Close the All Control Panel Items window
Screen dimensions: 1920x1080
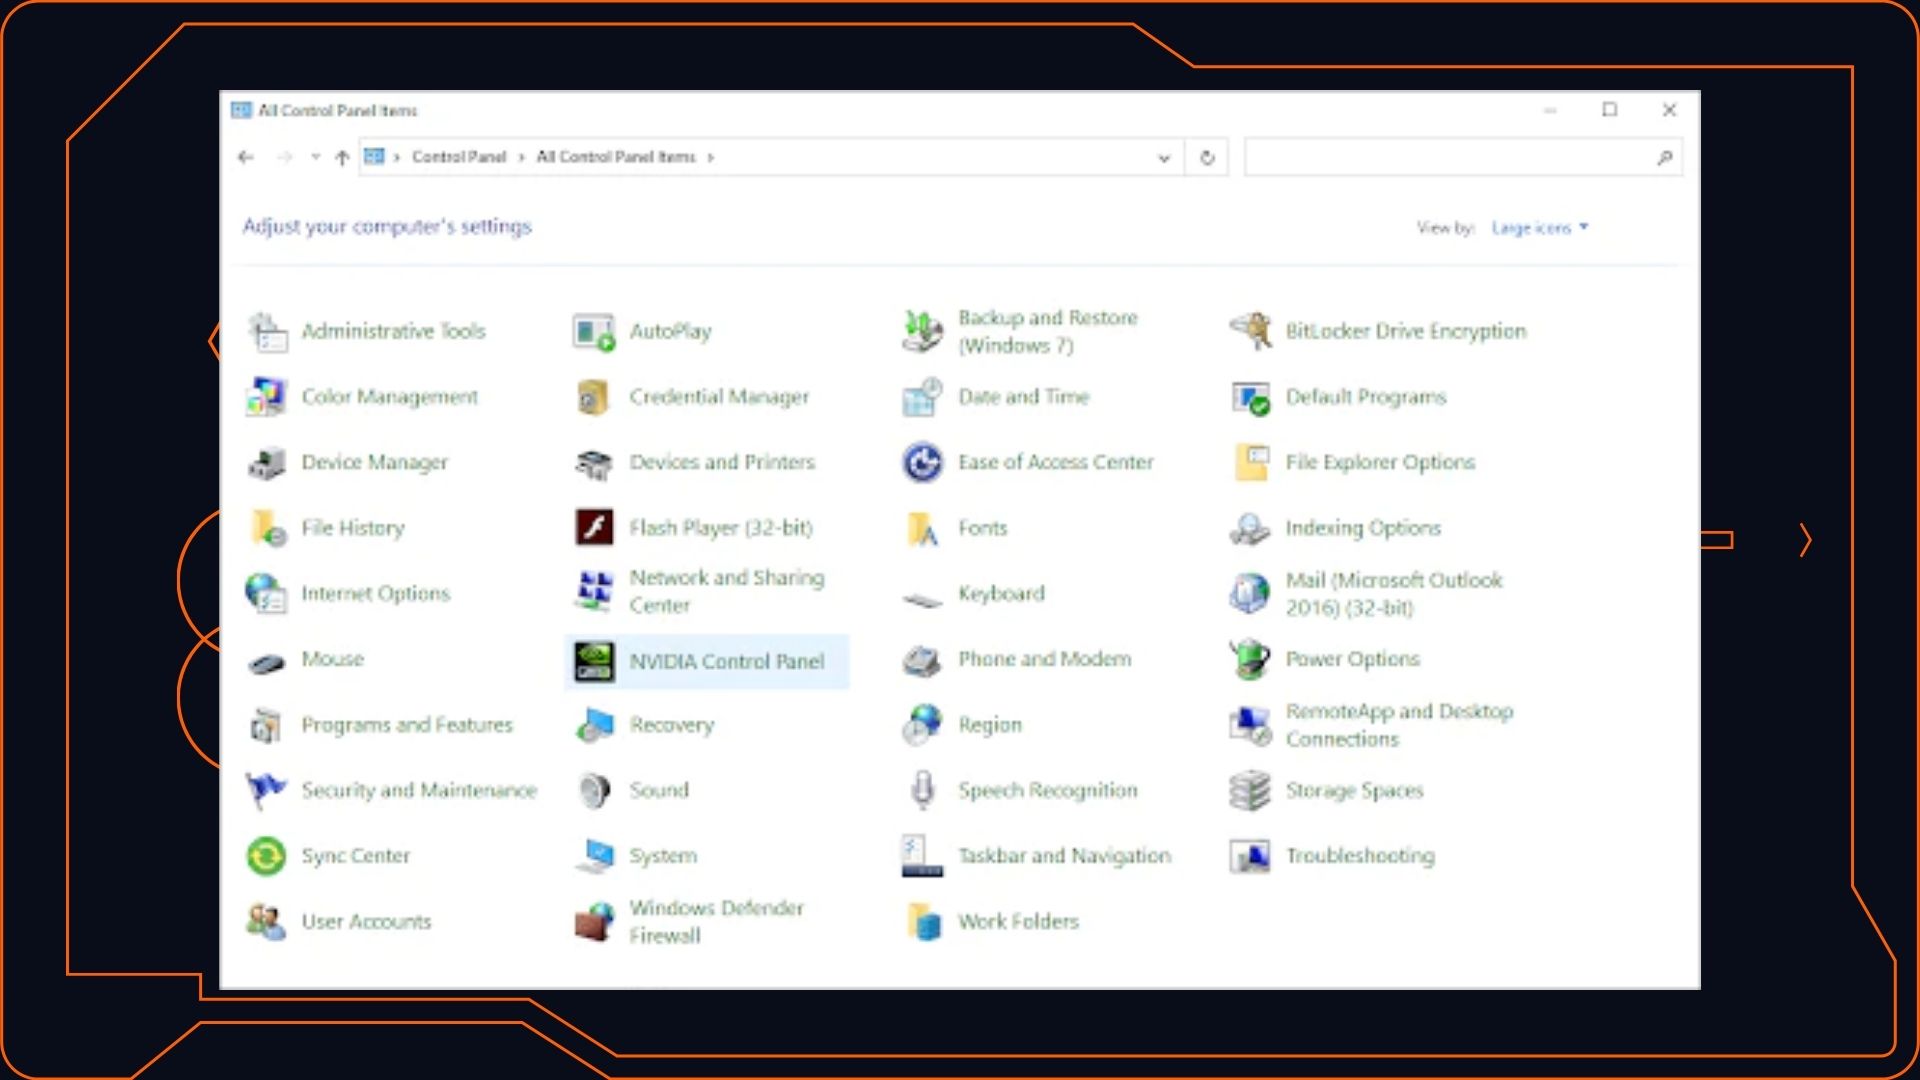coord(1669,110)
